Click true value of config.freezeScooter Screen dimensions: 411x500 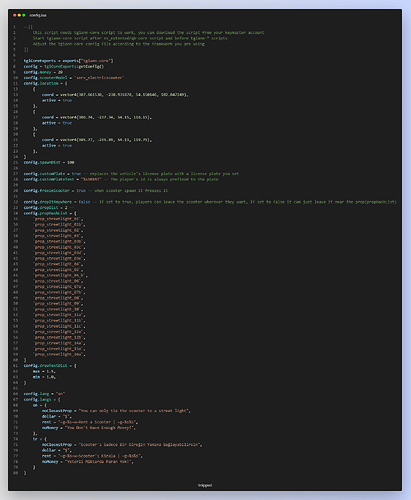pyautogui.click(x=81, y=191)
